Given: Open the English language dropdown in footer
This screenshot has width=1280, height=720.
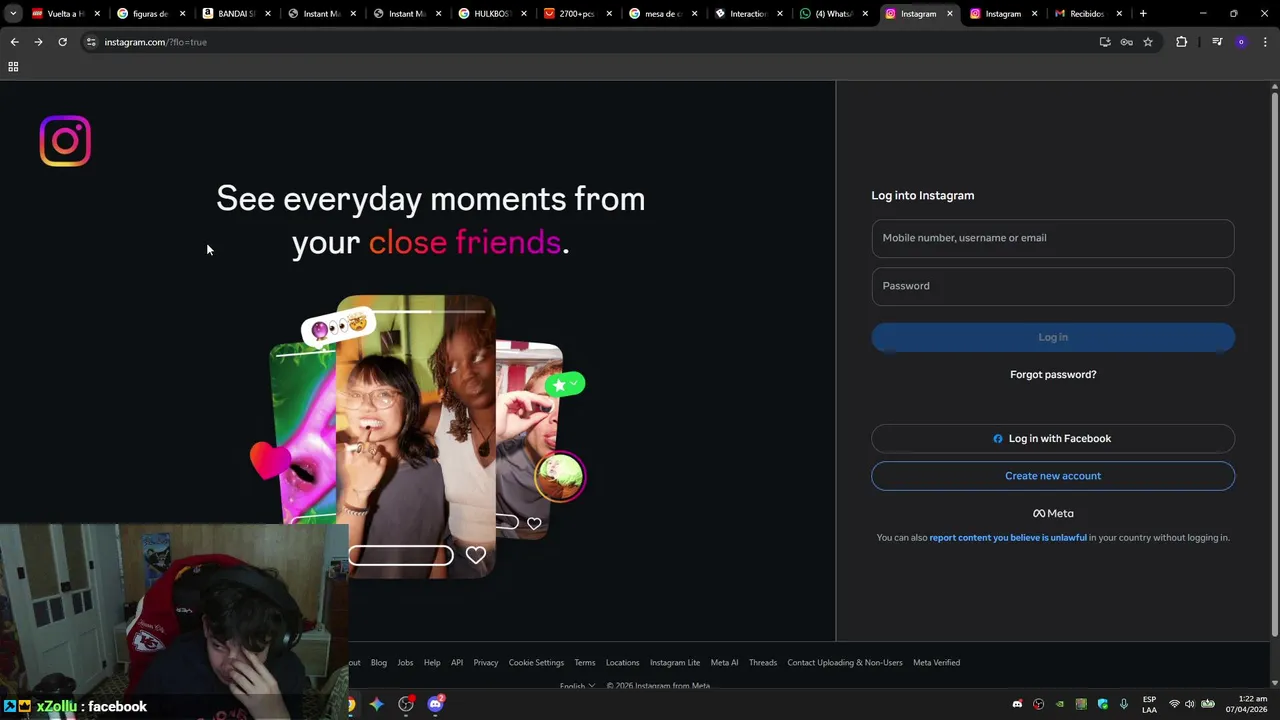Looking at the screenshot, I should click(x=577, y=686).
